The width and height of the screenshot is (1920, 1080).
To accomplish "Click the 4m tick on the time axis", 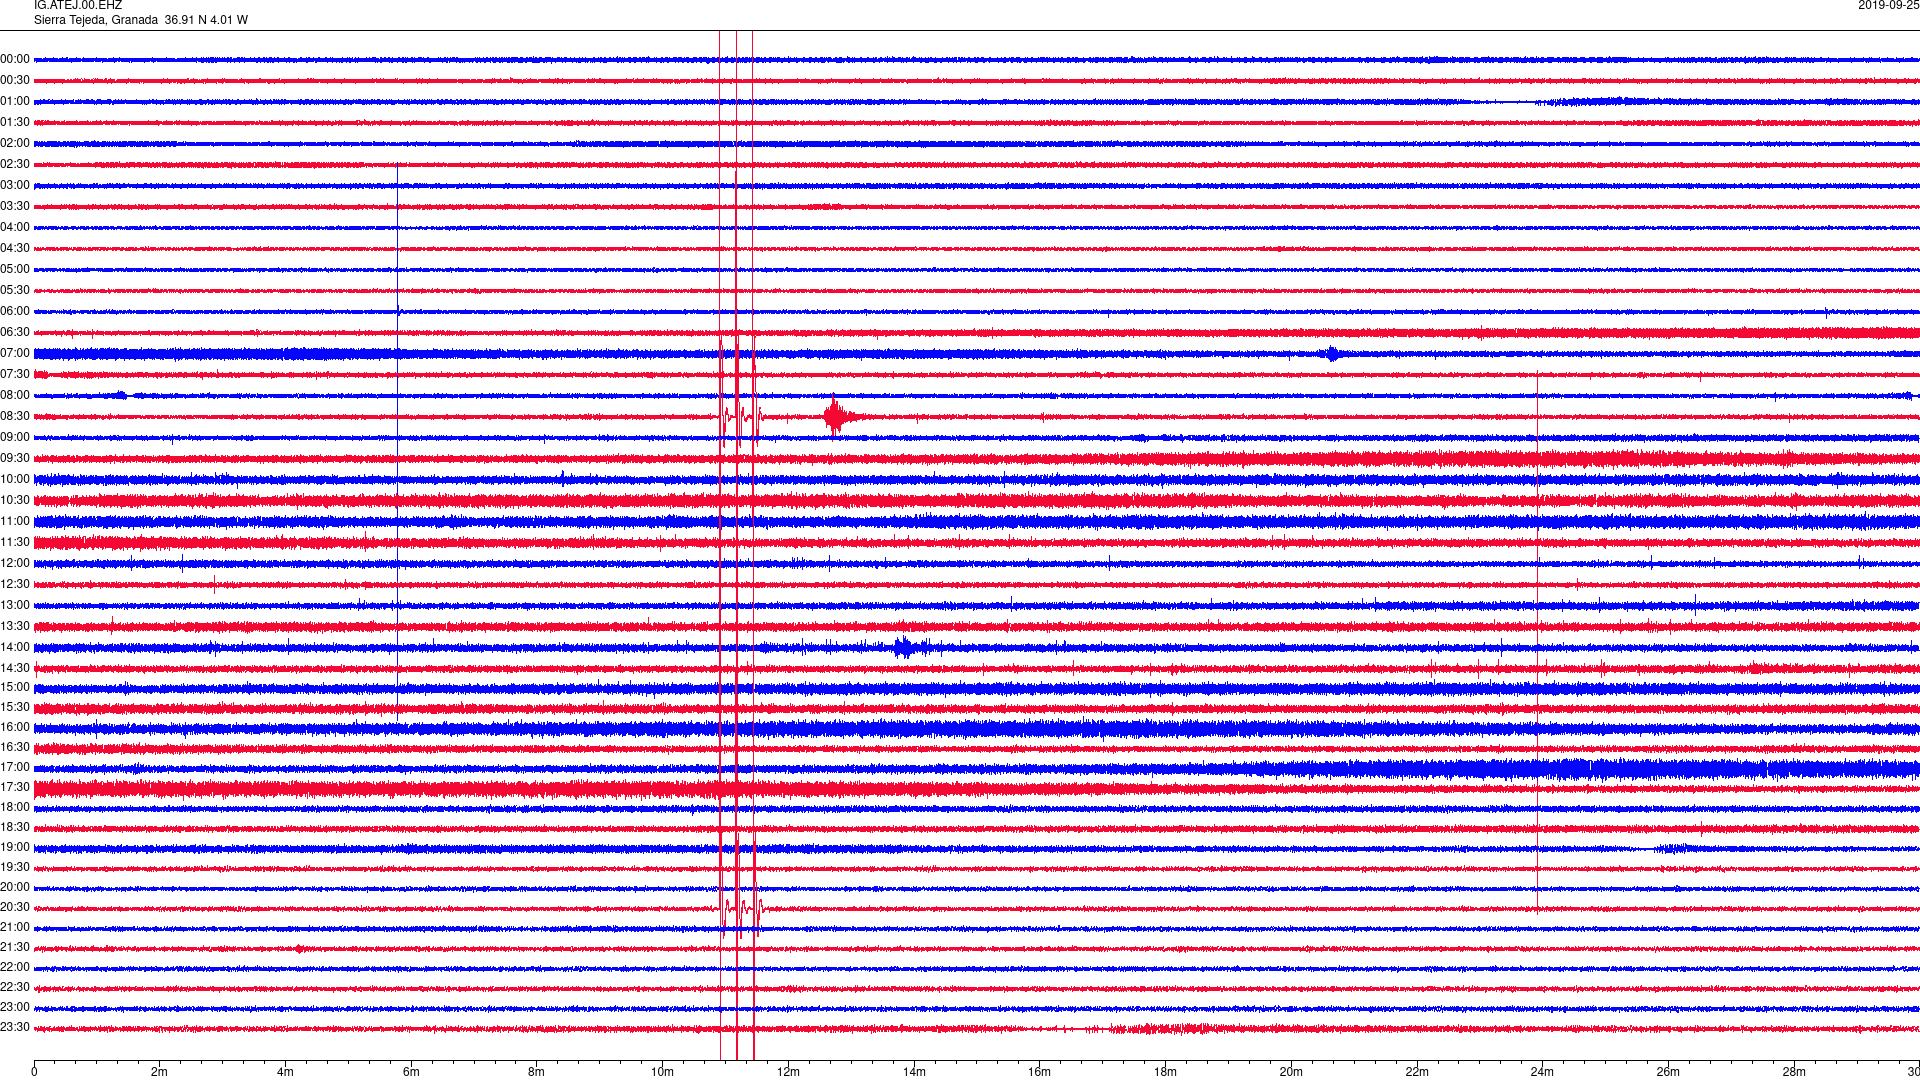I will coord(285,1072).
